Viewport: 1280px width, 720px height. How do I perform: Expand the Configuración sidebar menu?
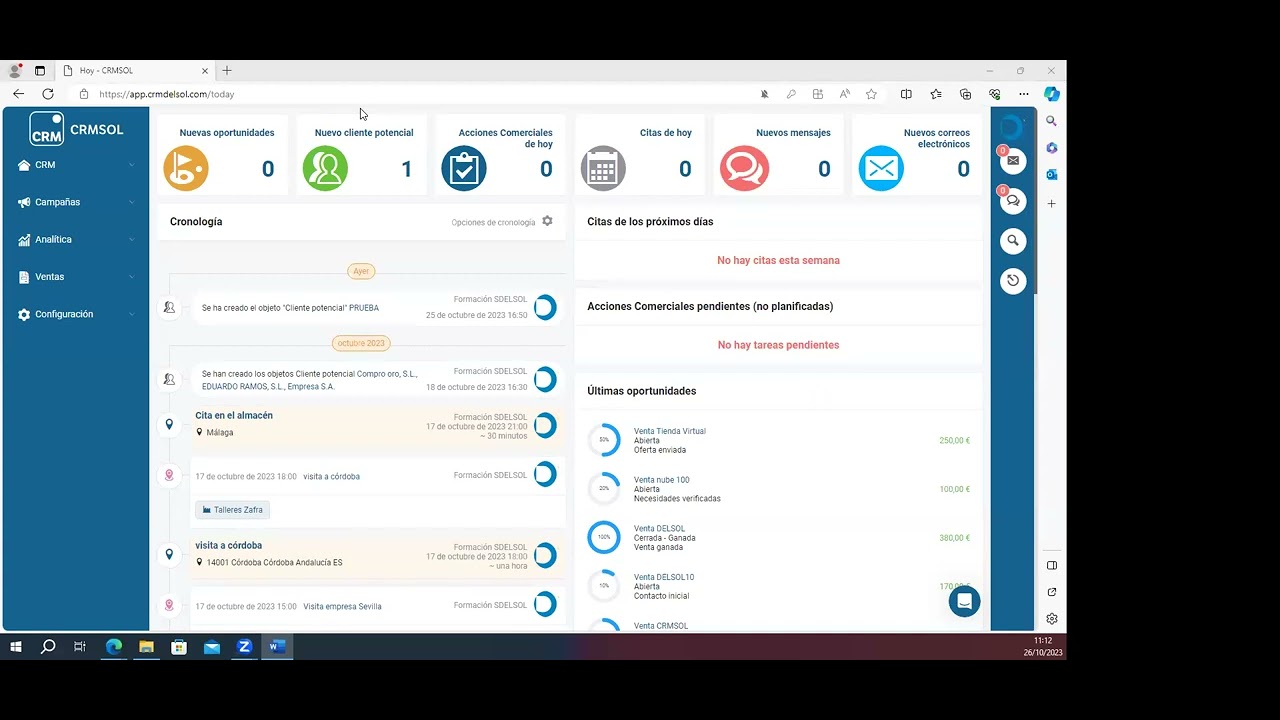coord(76,314)
